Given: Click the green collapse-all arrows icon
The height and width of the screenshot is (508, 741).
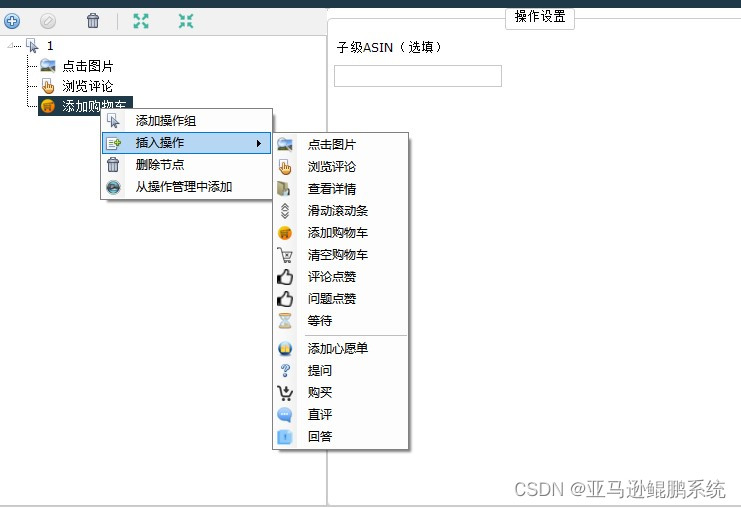Looking at the screenshot, I should (x=186, y=21).
